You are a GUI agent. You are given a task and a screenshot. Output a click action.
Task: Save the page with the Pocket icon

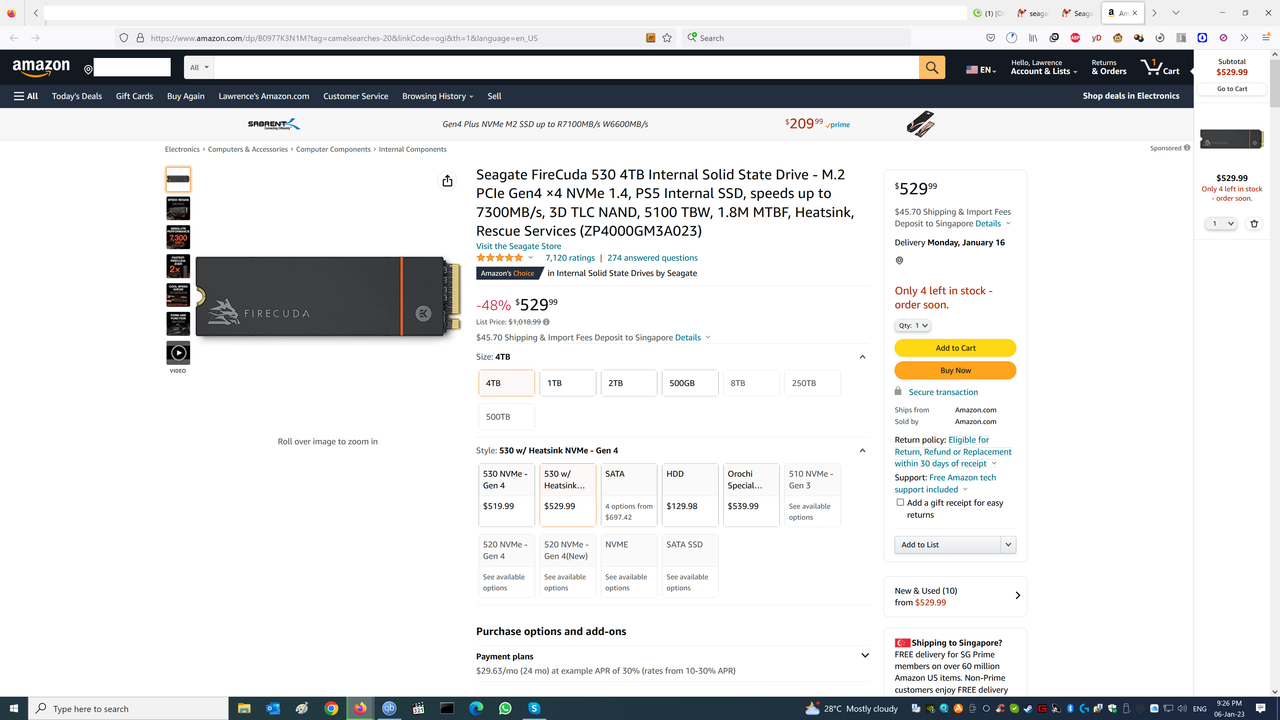990,37
